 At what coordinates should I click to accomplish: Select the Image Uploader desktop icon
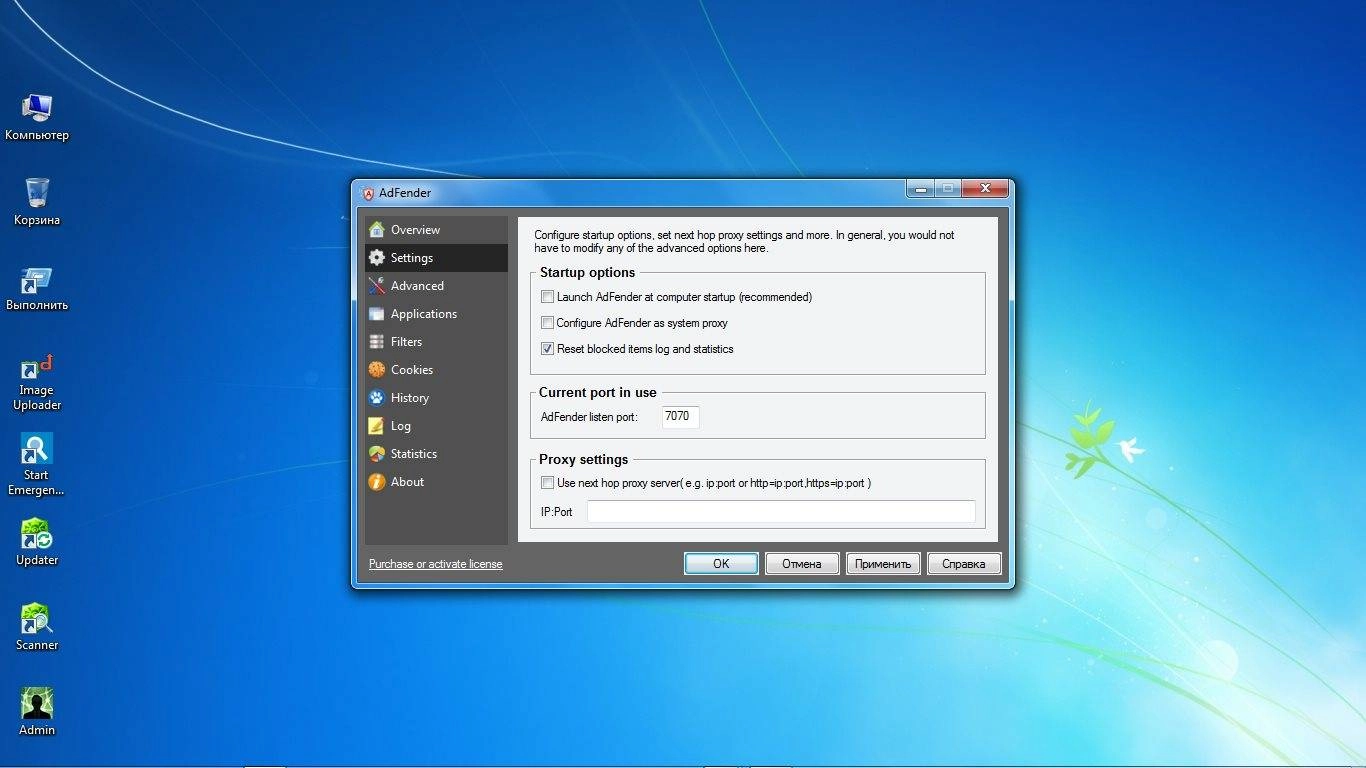click(37, 382)
